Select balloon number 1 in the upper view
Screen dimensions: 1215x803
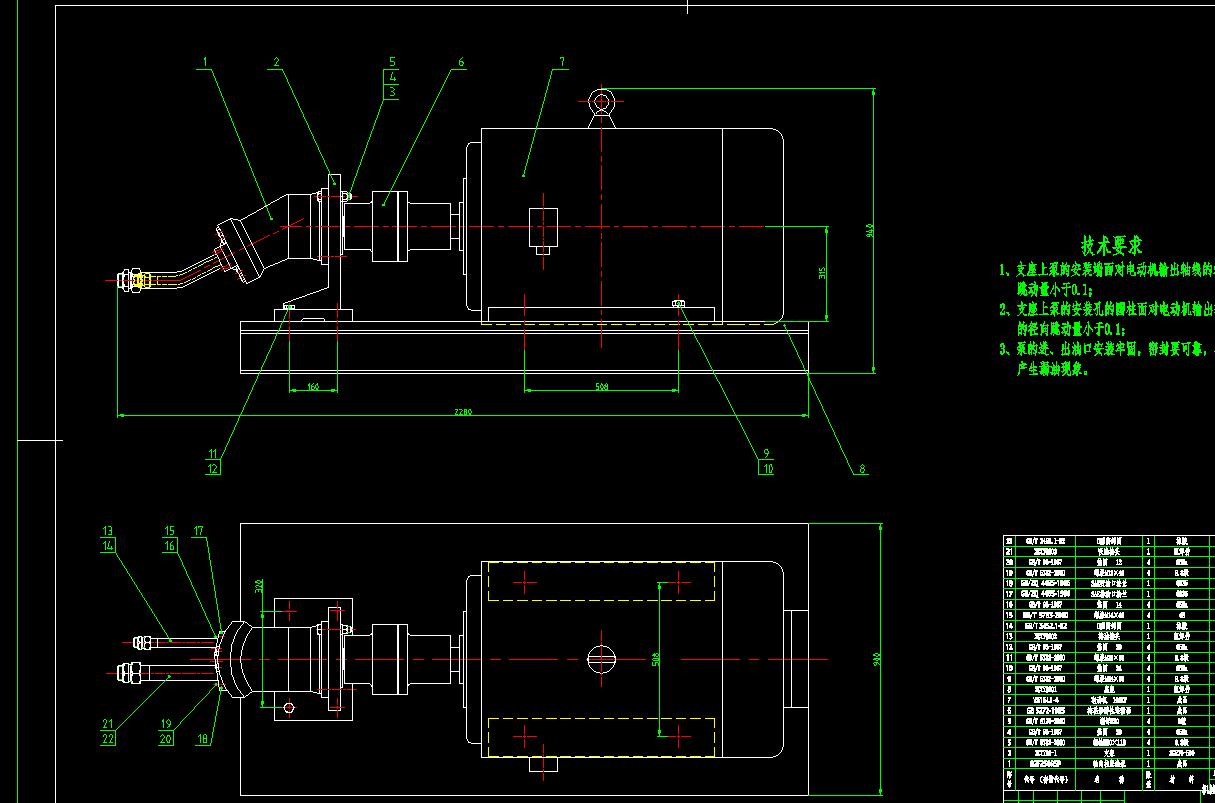[205, 62]
